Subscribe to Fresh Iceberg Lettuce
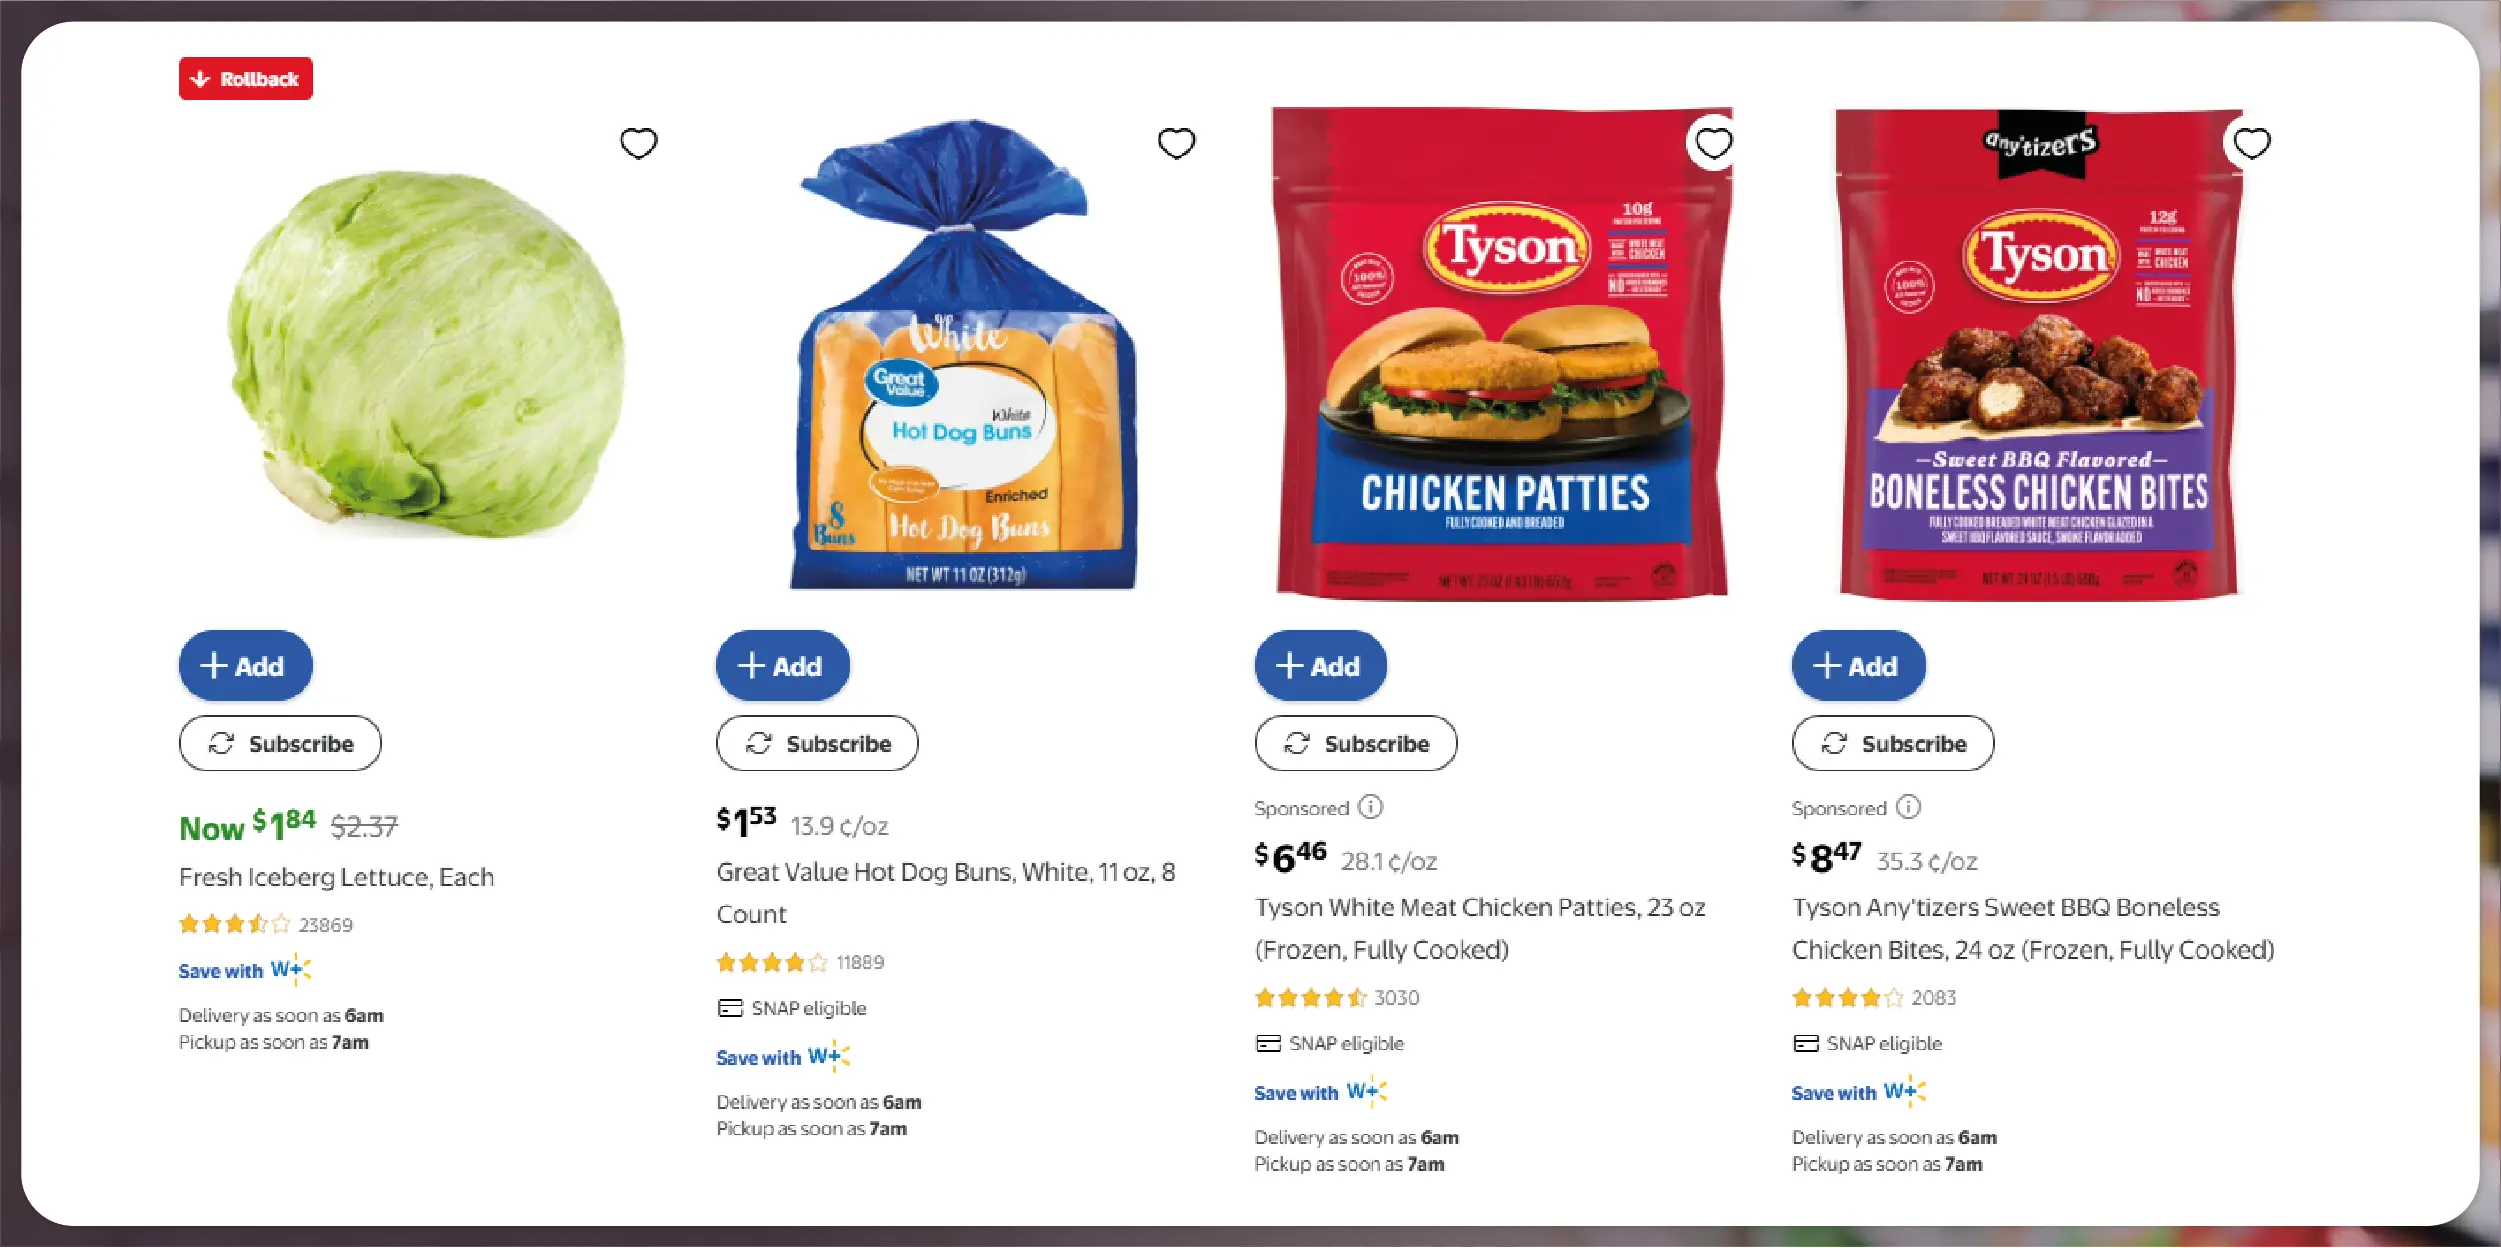This screenshot has height=1248, width=2501. pyautogui.click(x=280, y=743)
